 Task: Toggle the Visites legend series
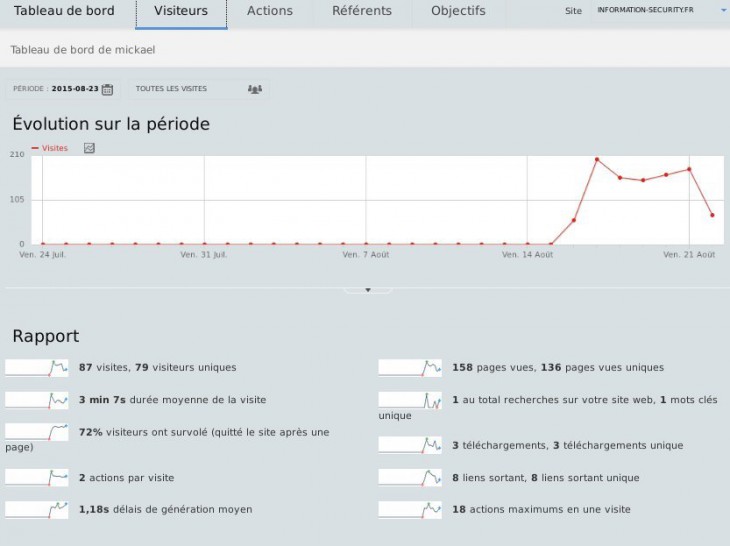click(50, 148)
